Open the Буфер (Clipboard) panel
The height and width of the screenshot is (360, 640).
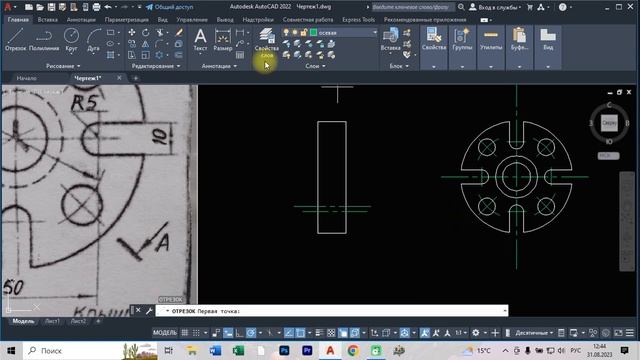coord(519,40)
